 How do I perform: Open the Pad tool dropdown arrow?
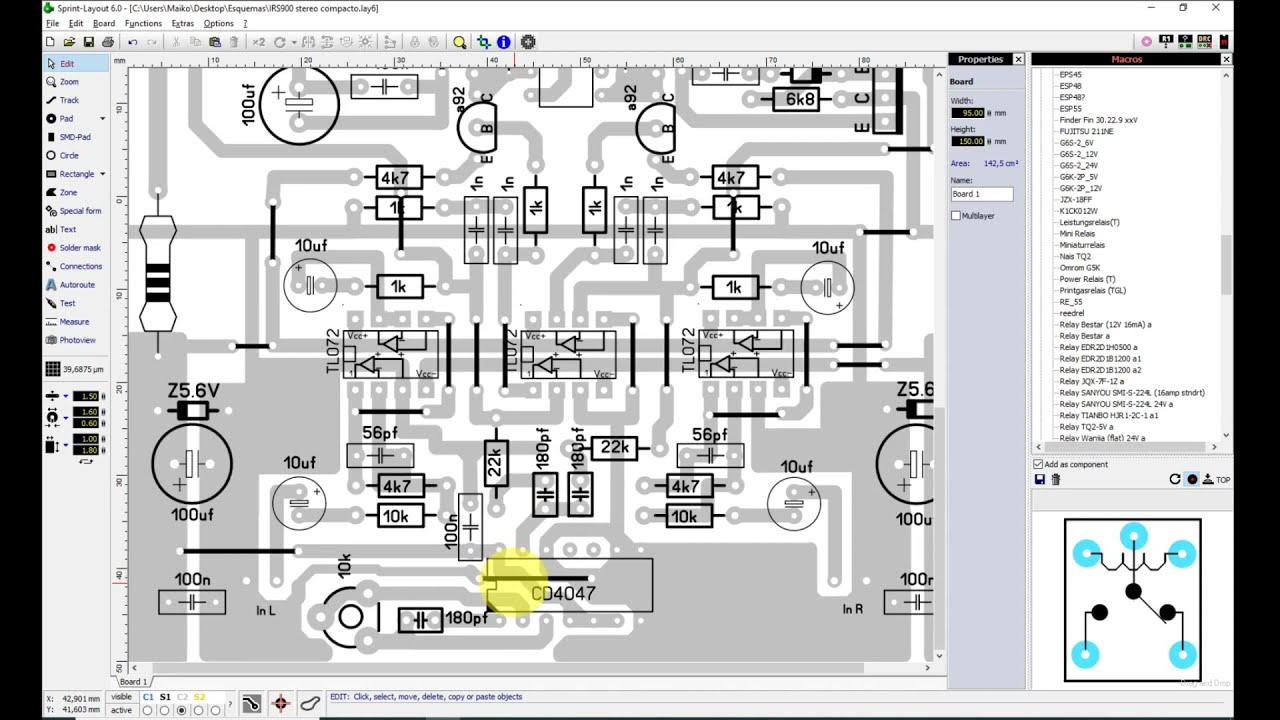pyautogui.click(x=102, y=119)
